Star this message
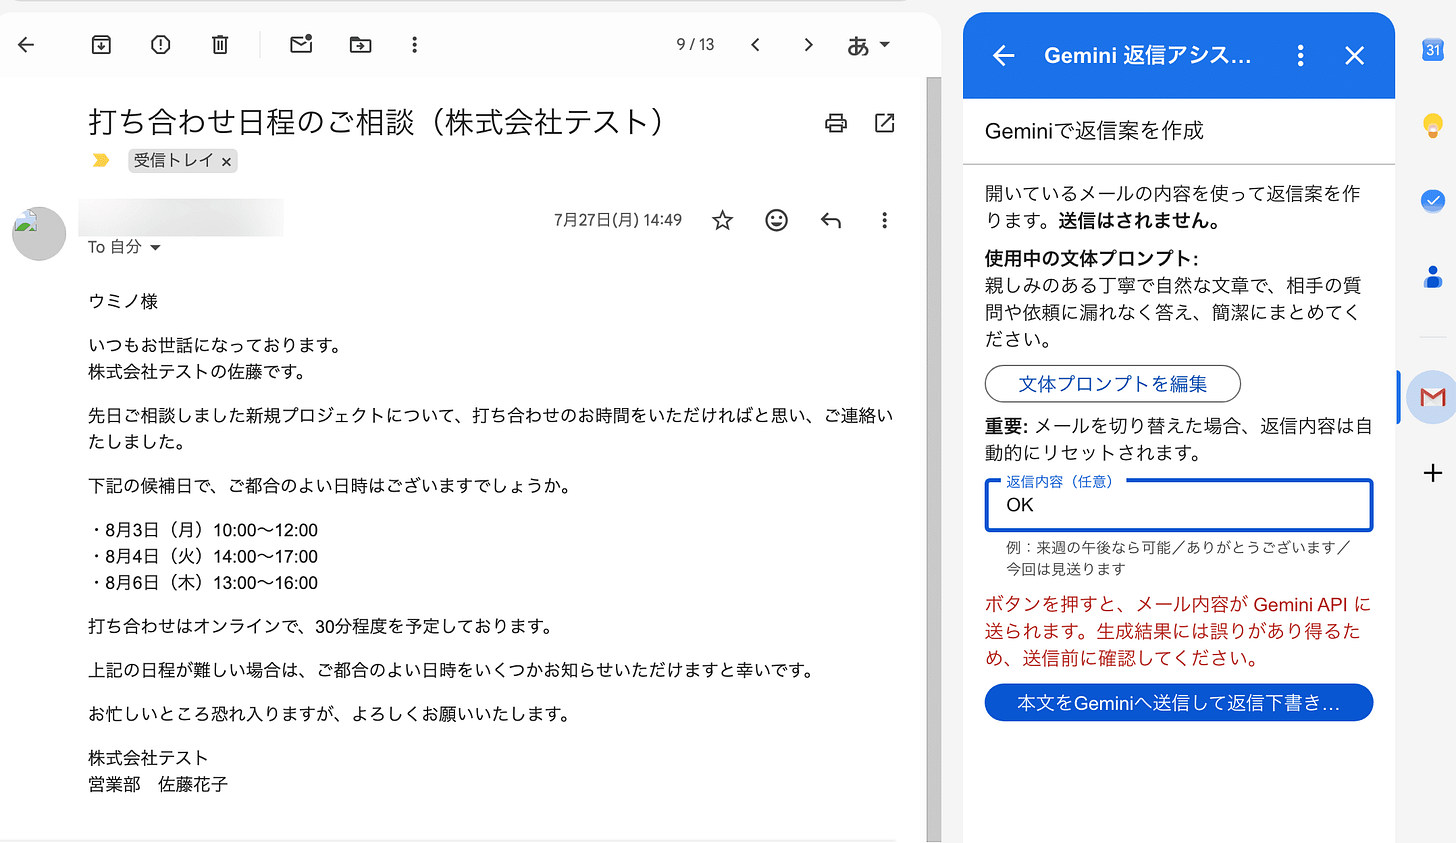The width and height of the screenshot is (1456, 843). coord(722,220)
